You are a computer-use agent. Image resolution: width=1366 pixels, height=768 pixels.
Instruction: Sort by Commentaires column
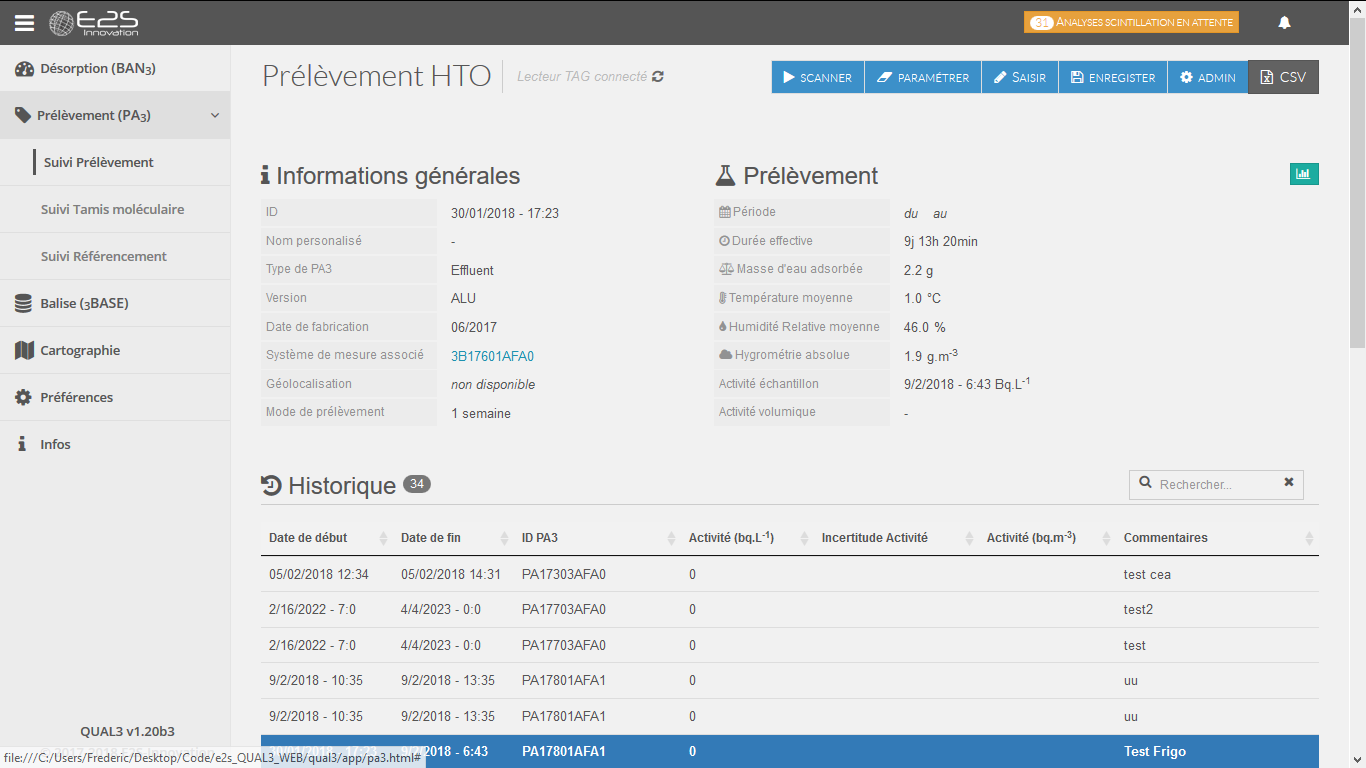point(1217,538)
